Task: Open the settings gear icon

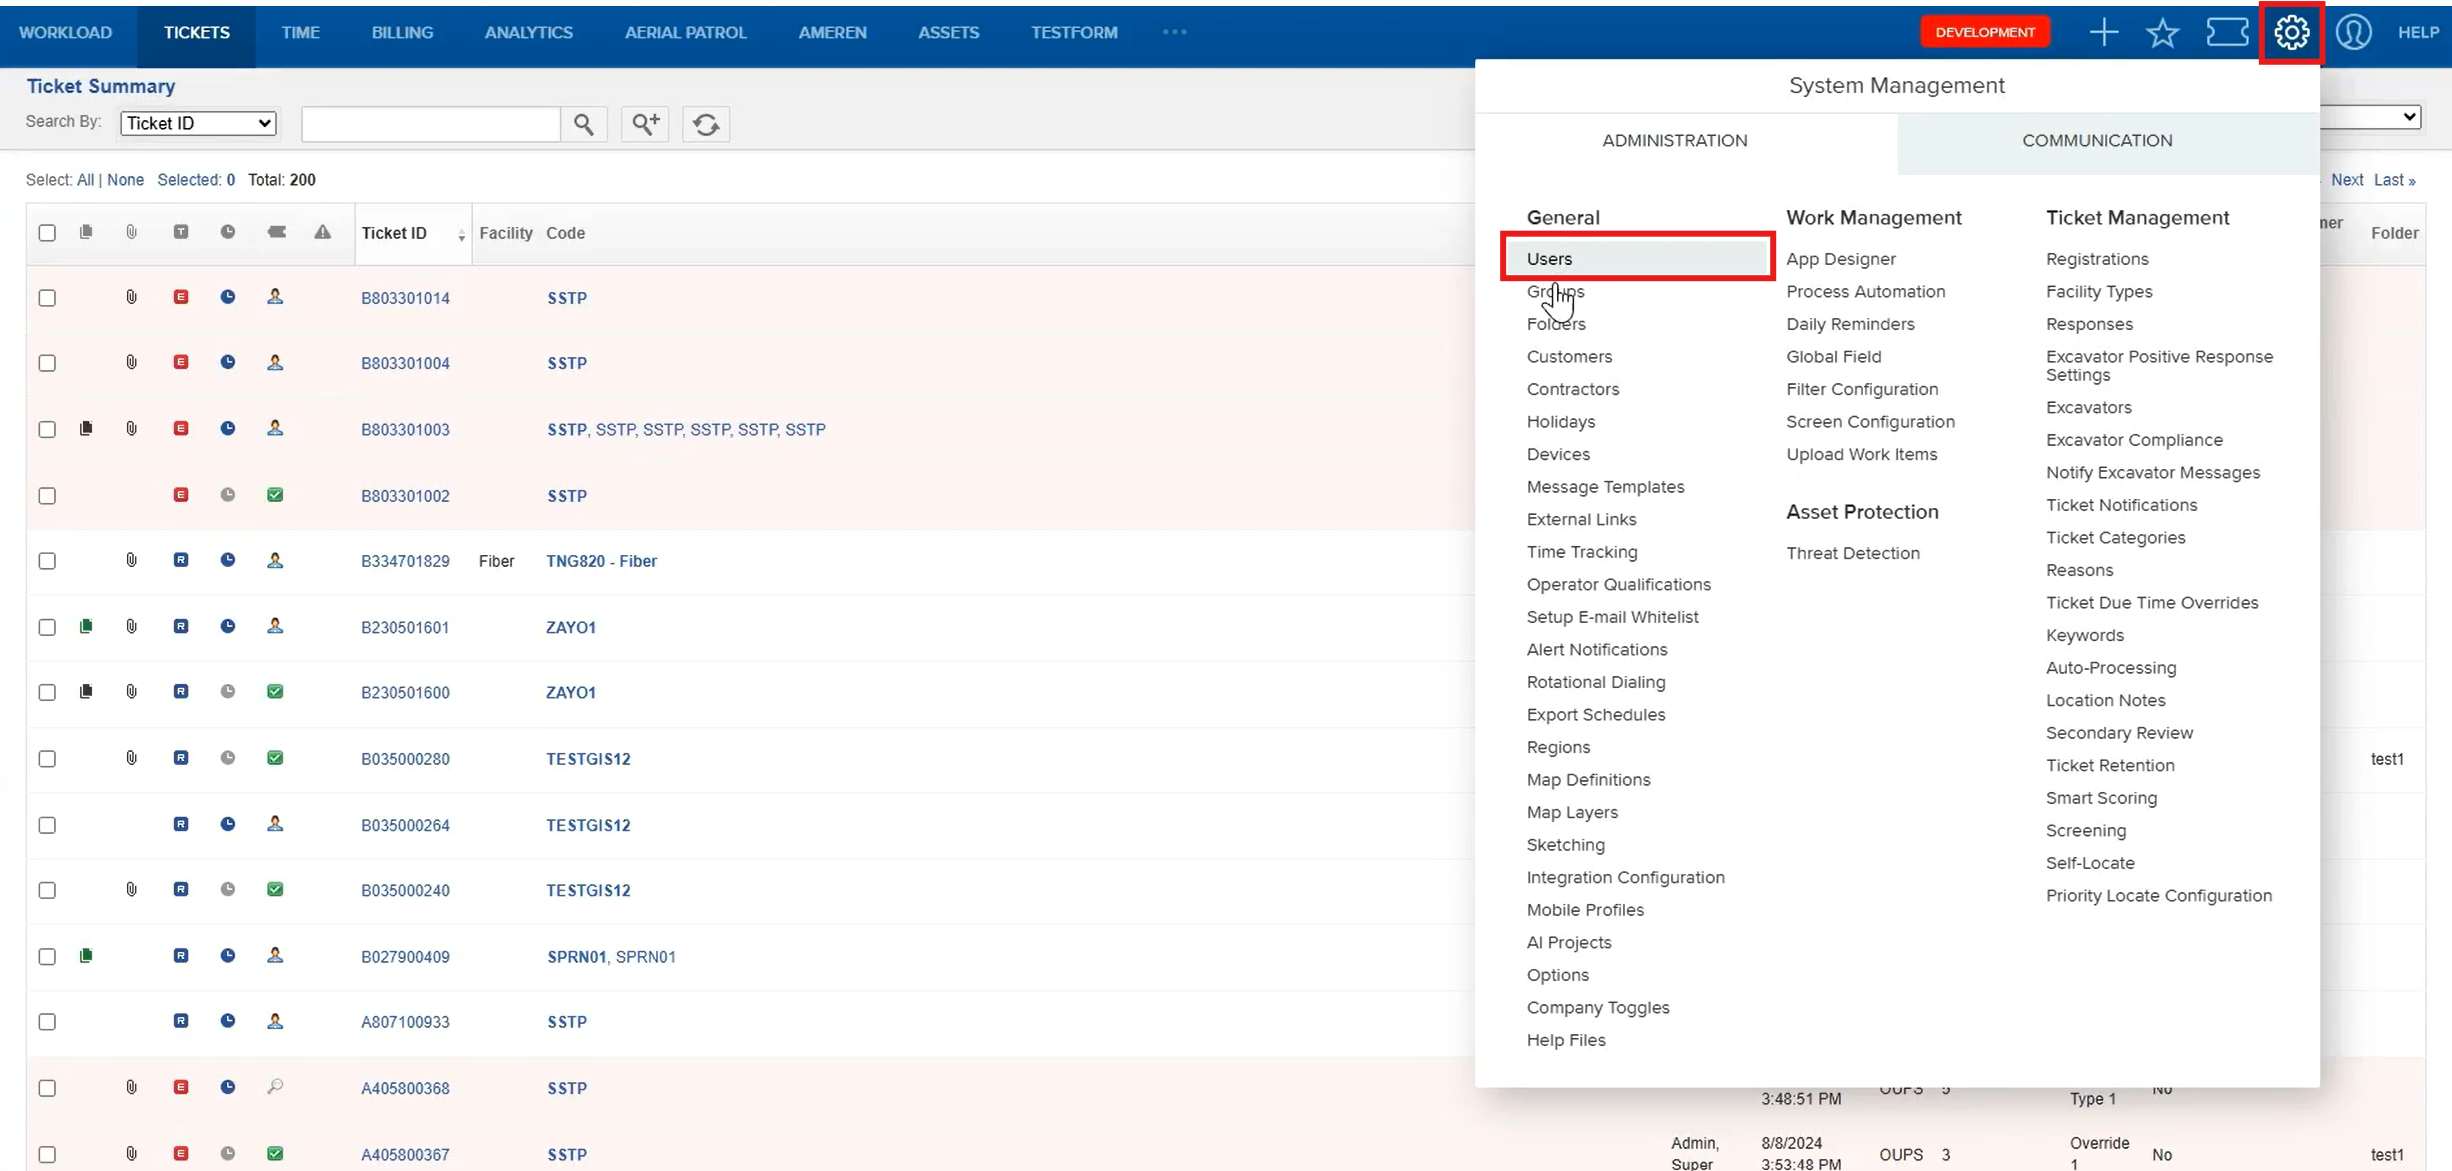Action: tap(2291, 32)
